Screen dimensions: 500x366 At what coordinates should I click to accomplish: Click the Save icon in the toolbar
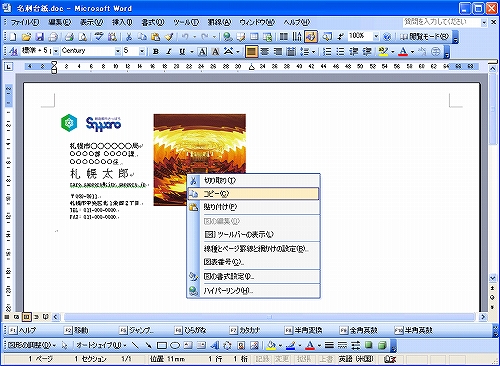40,37
